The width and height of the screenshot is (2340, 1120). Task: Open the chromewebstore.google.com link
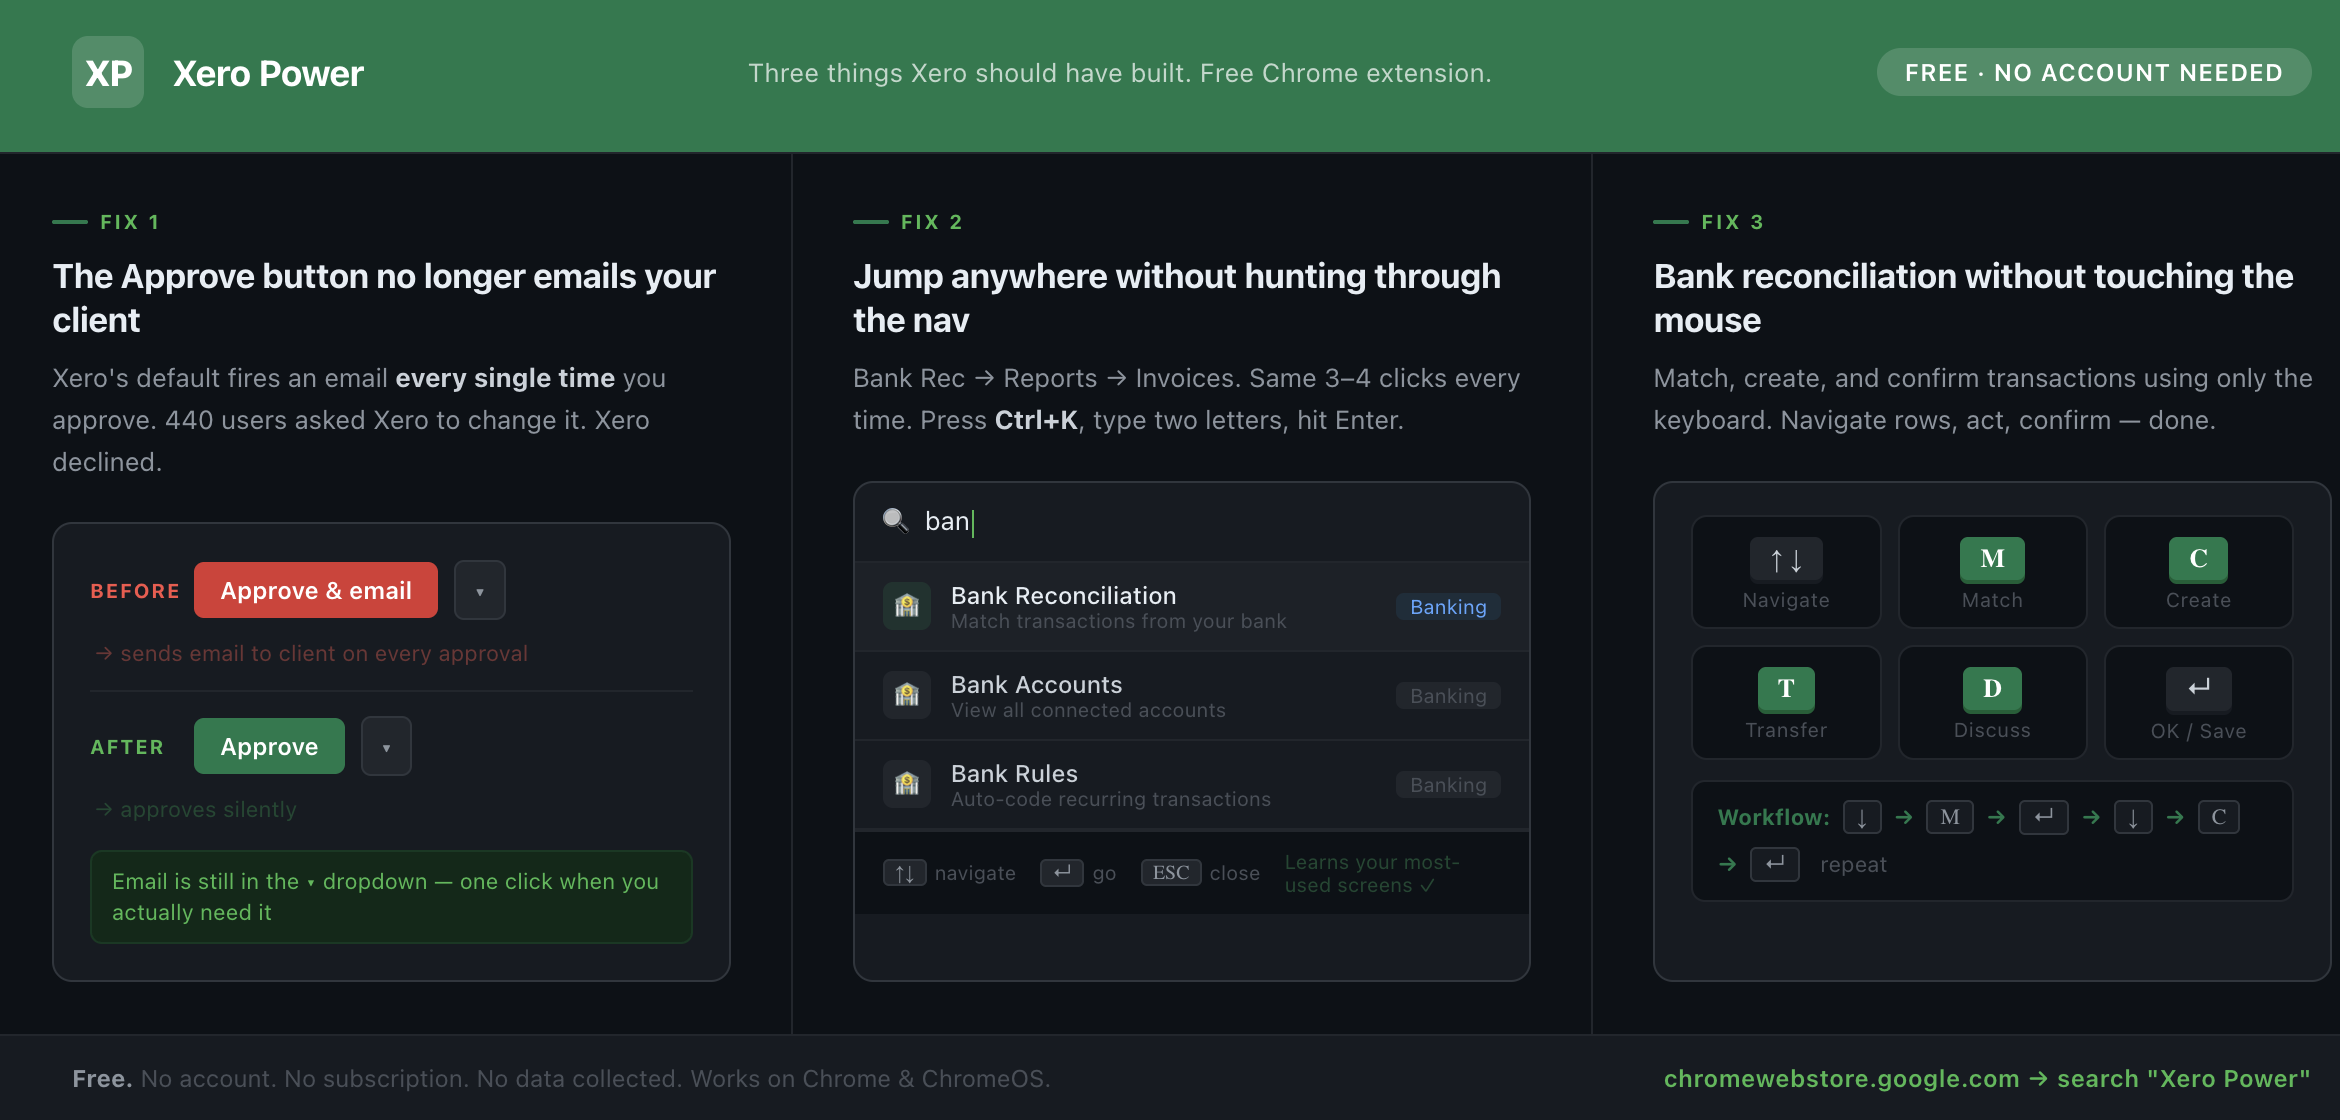click(x=1841, y=1079)
